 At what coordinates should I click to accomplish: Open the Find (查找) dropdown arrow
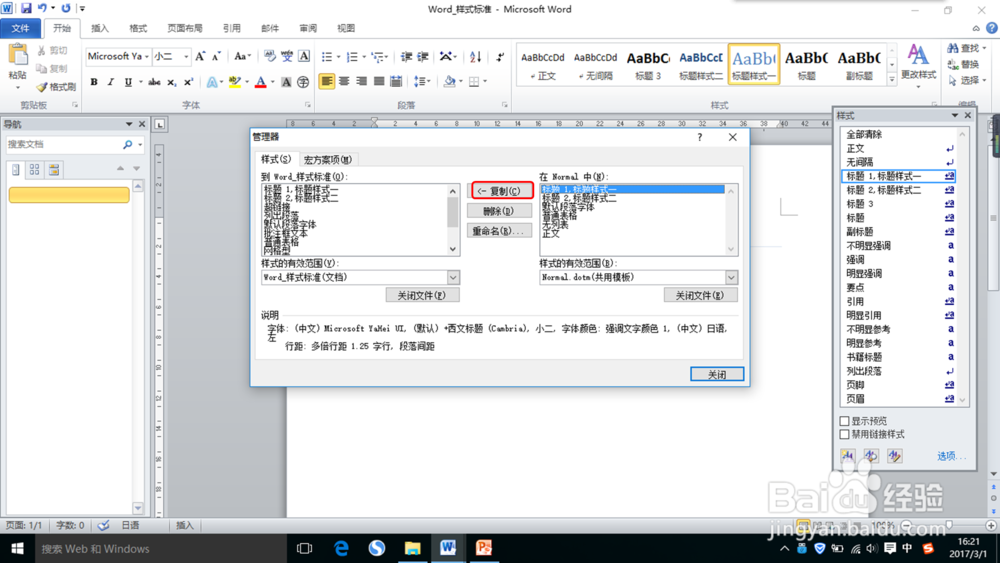[x=984, y=48]
